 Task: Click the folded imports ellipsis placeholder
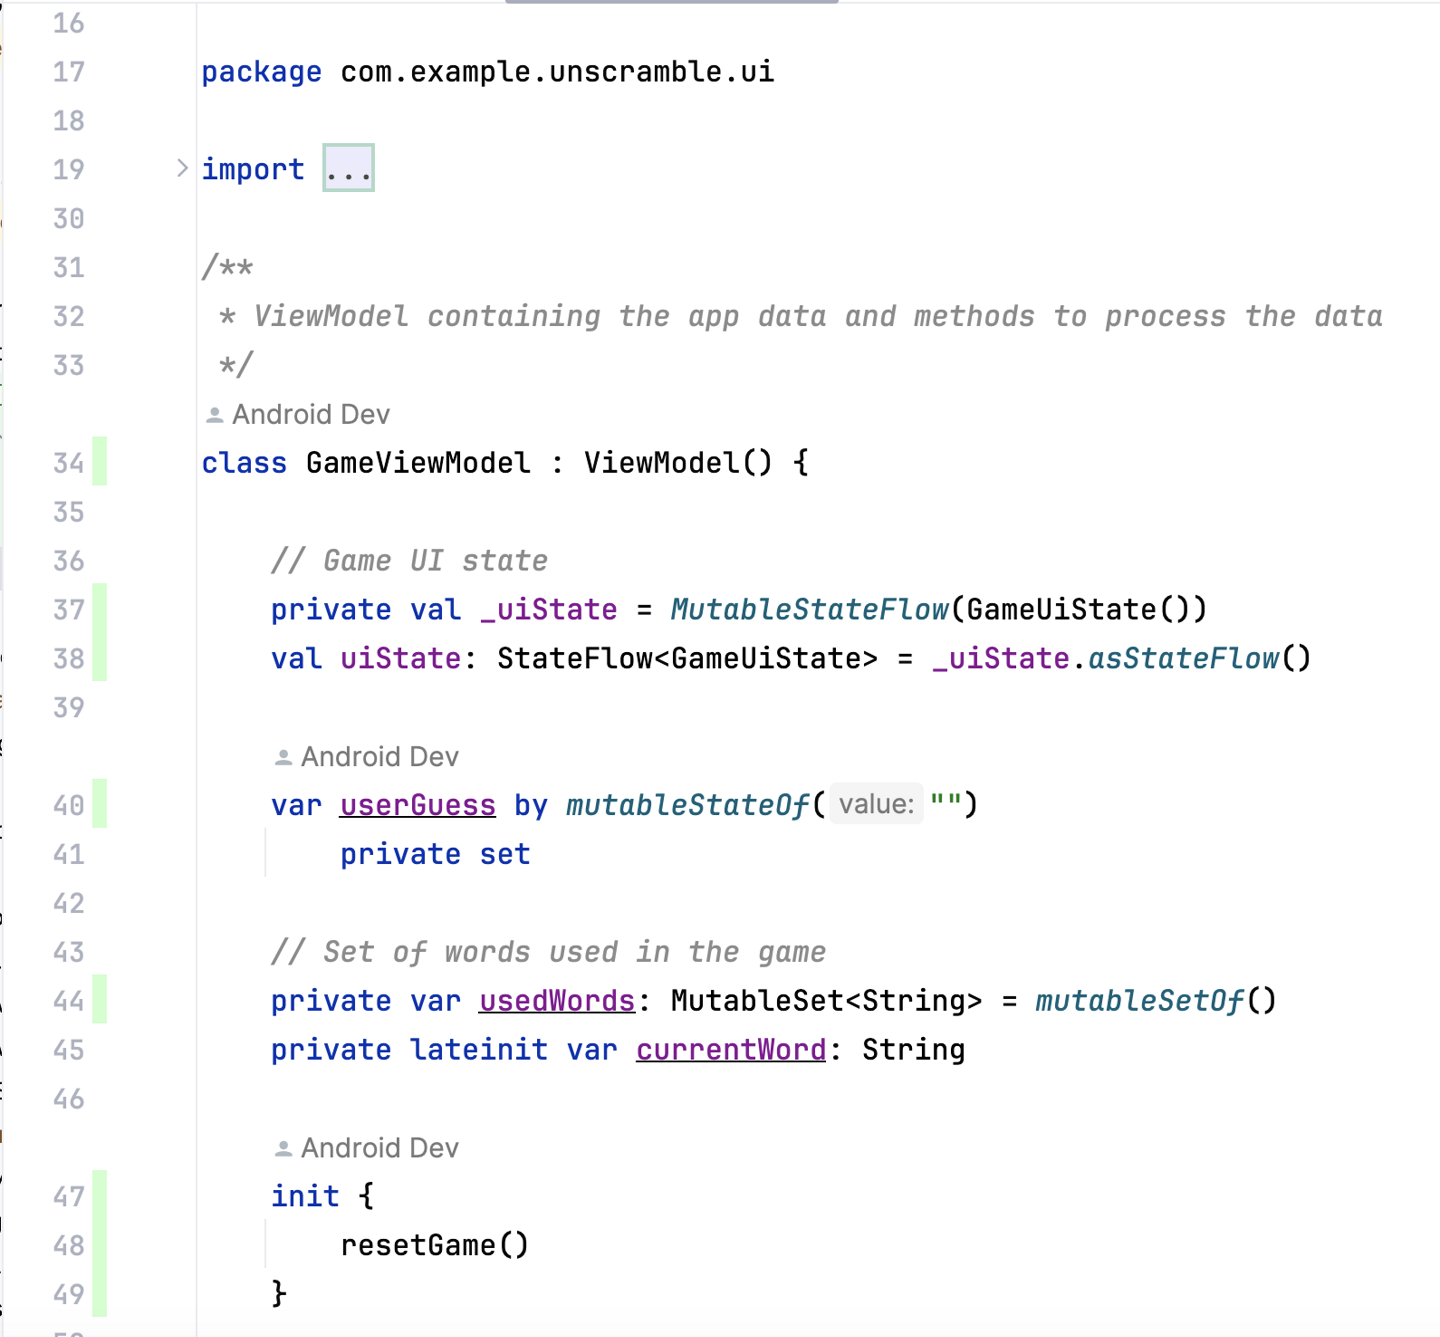pos(348,168)
